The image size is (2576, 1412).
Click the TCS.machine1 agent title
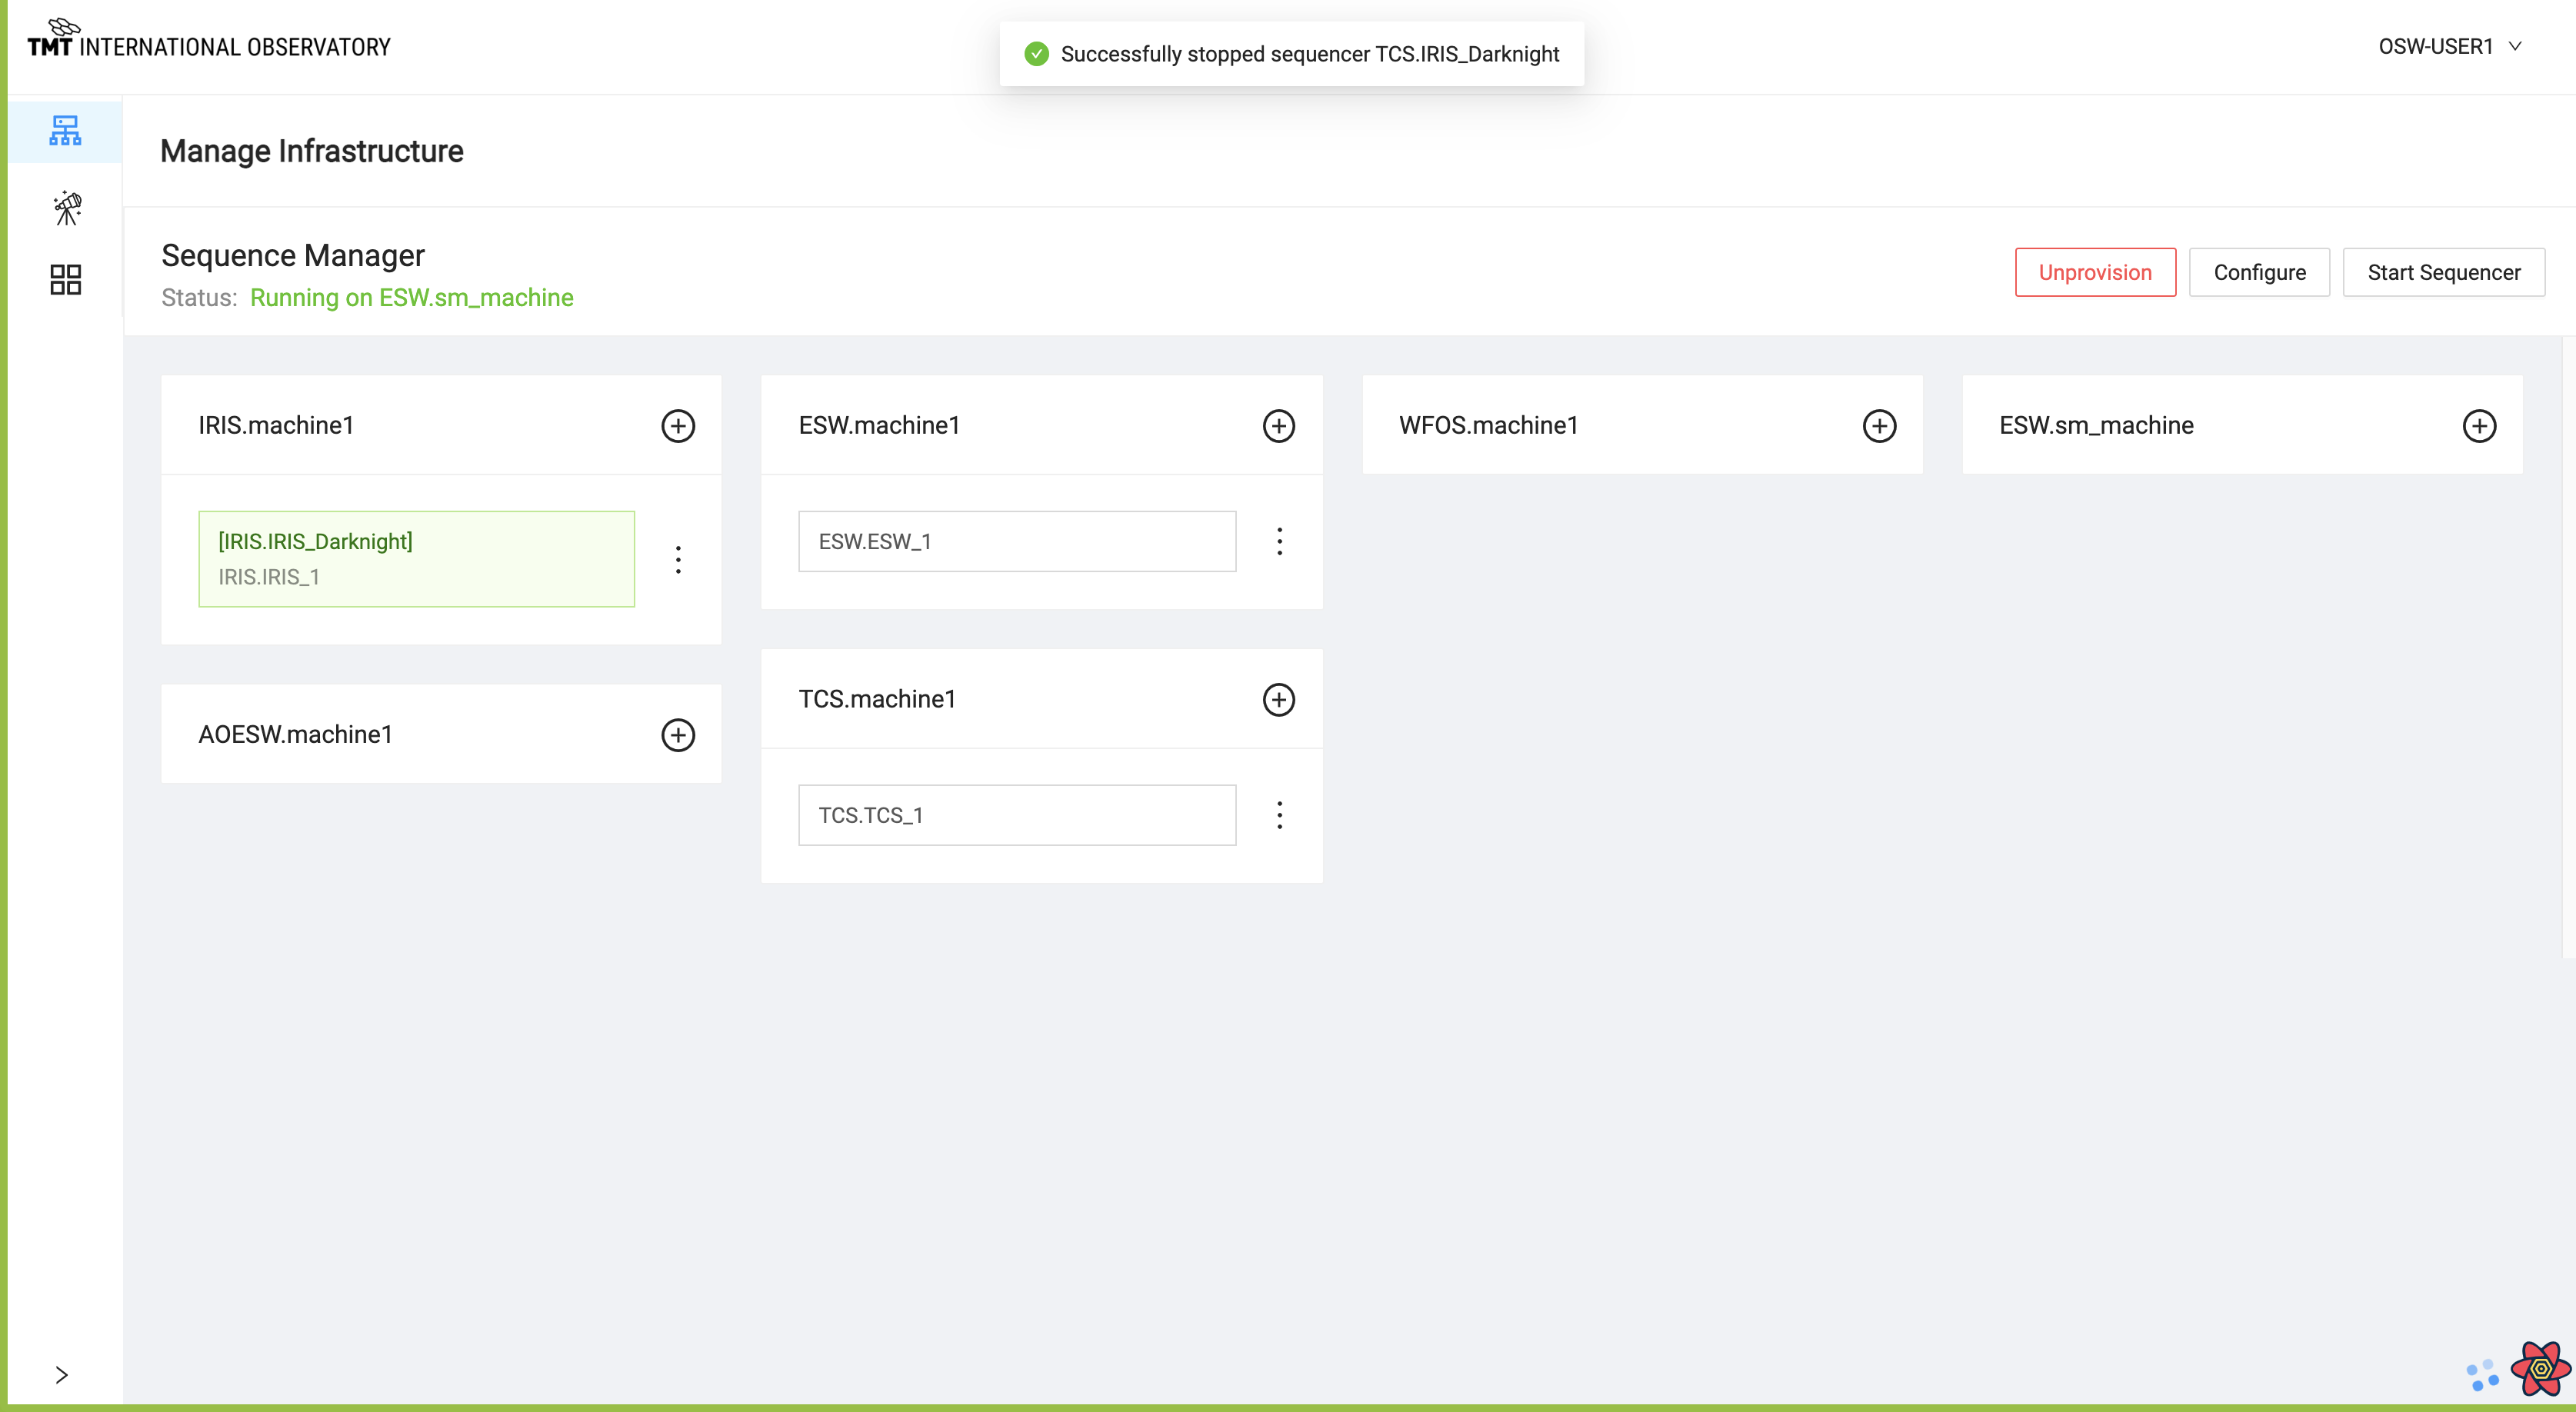877,699
